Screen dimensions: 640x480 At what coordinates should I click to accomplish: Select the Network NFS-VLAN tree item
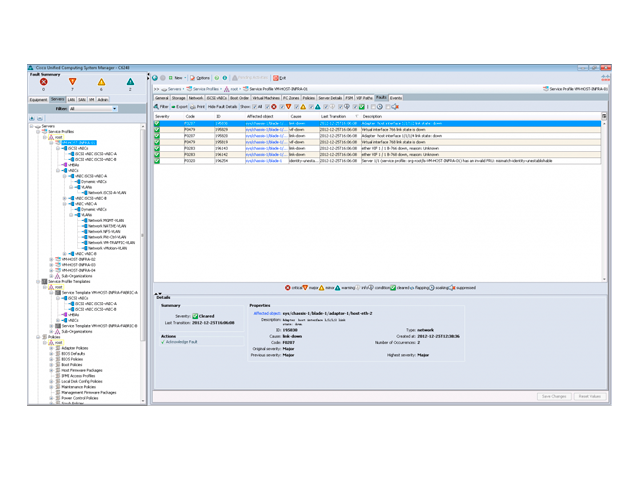103,231
